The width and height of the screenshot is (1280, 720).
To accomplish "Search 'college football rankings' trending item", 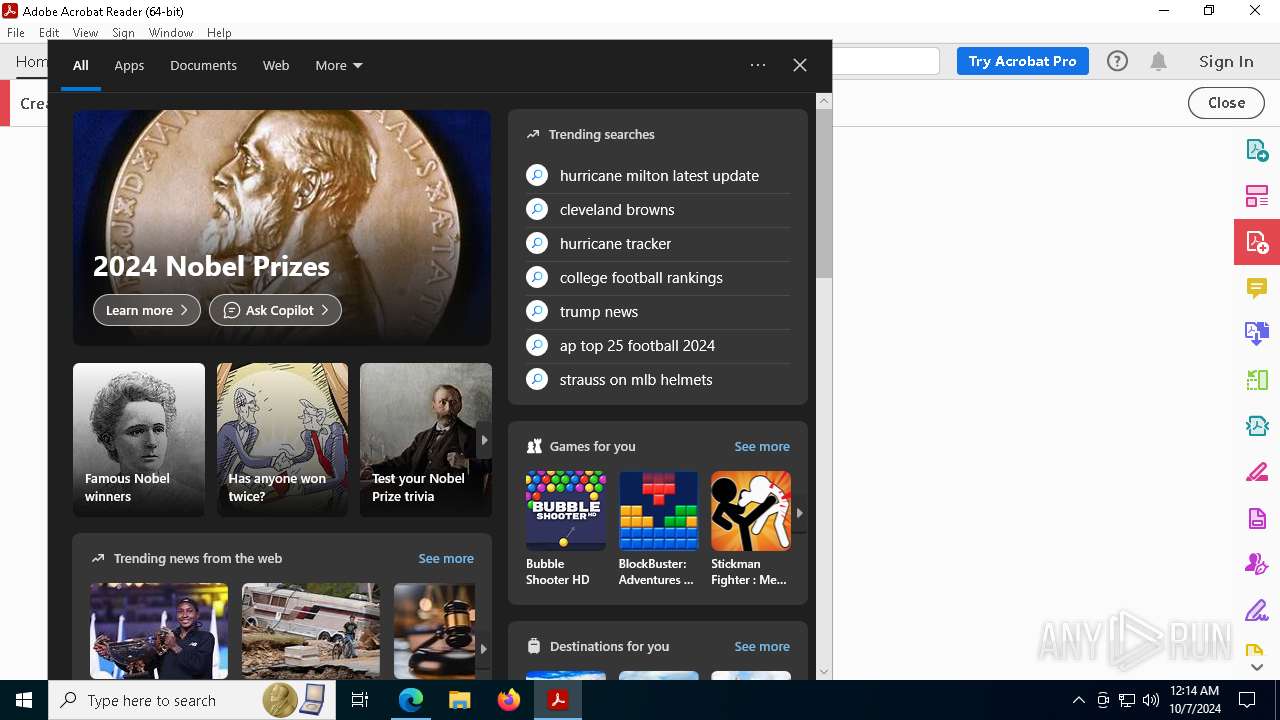I will pos(658,277).
